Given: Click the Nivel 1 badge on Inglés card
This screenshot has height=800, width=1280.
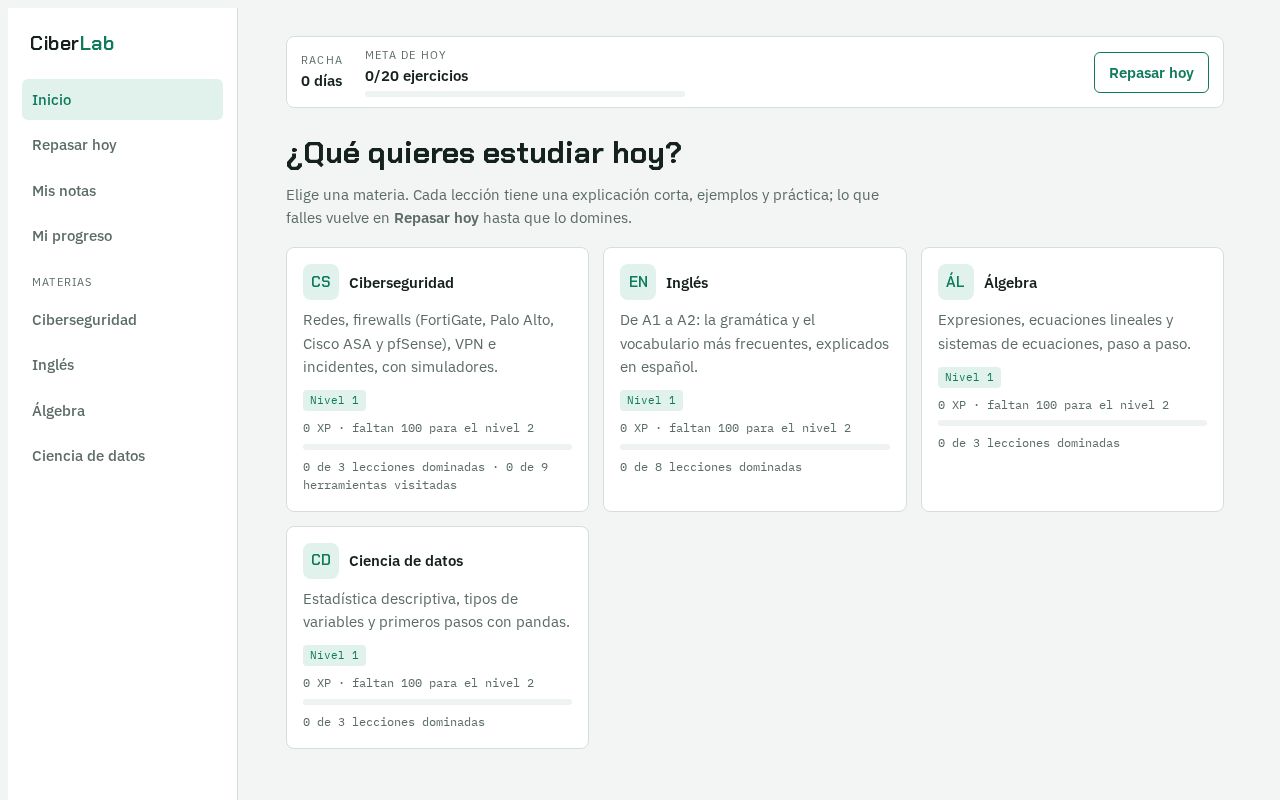Looking at the screenshot, I should click(x=651, y=400).
